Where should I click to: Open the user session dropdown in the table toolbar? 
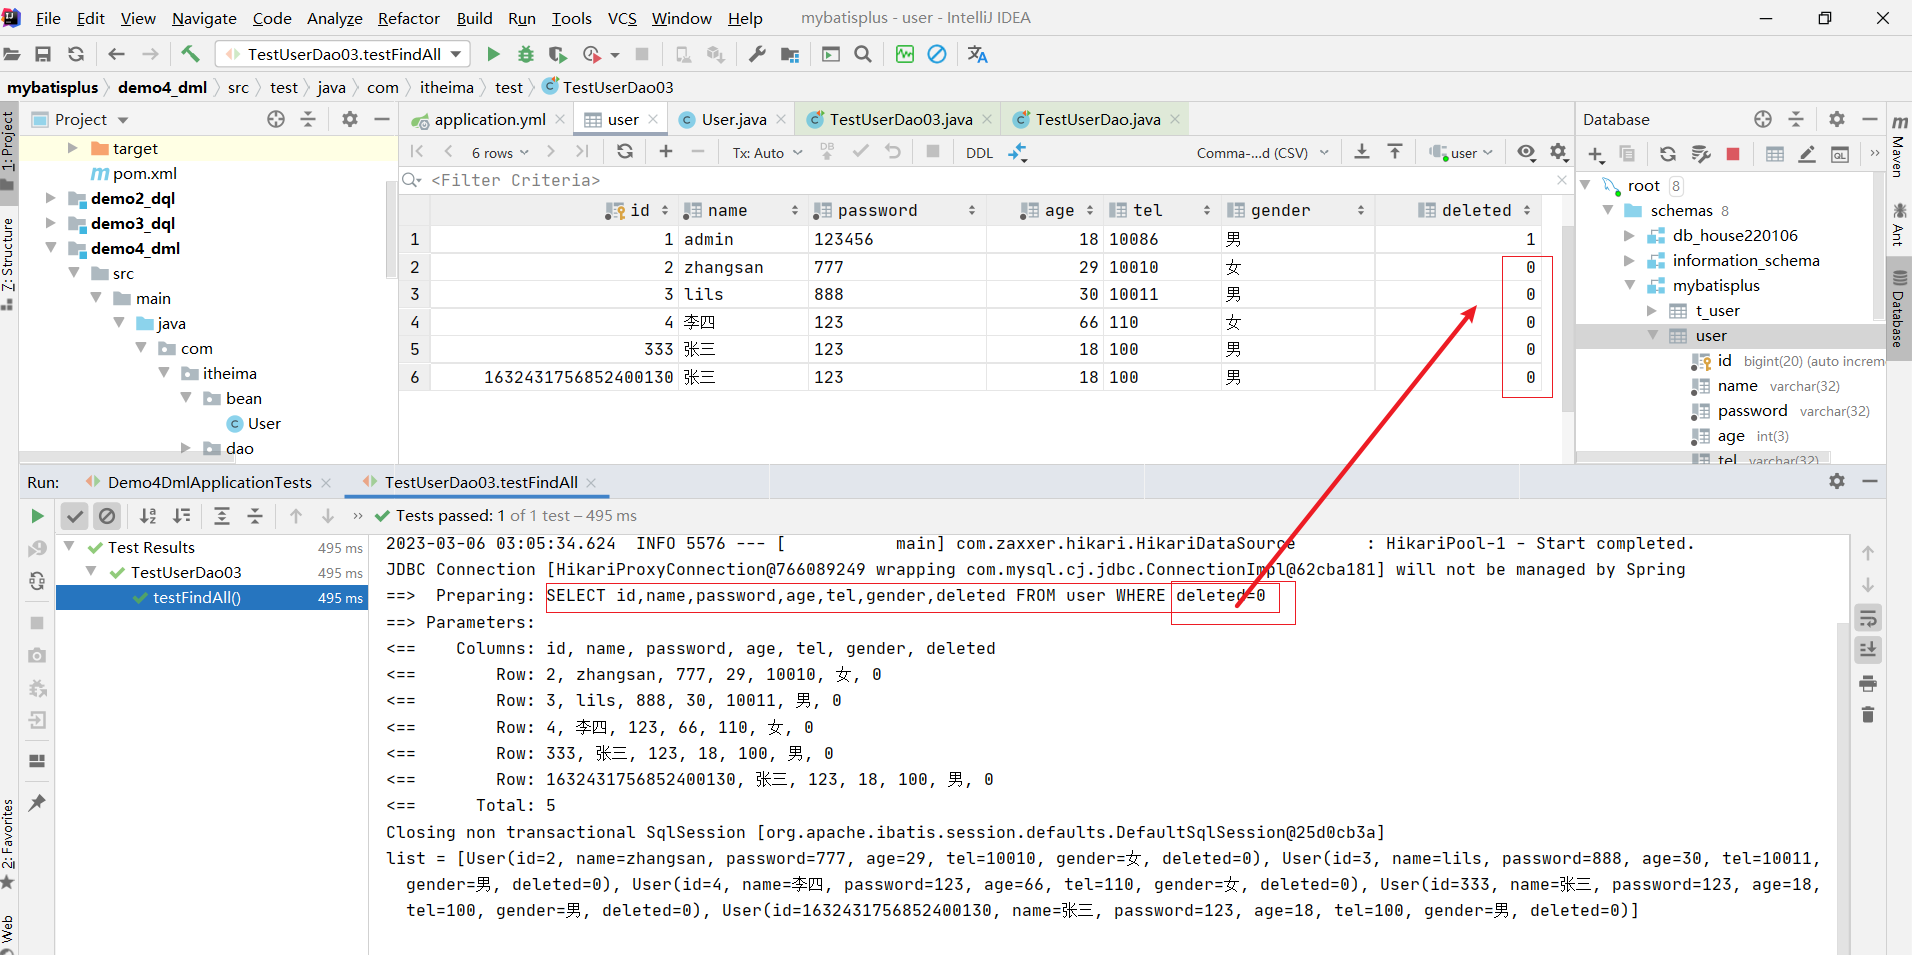point(1461,152)
